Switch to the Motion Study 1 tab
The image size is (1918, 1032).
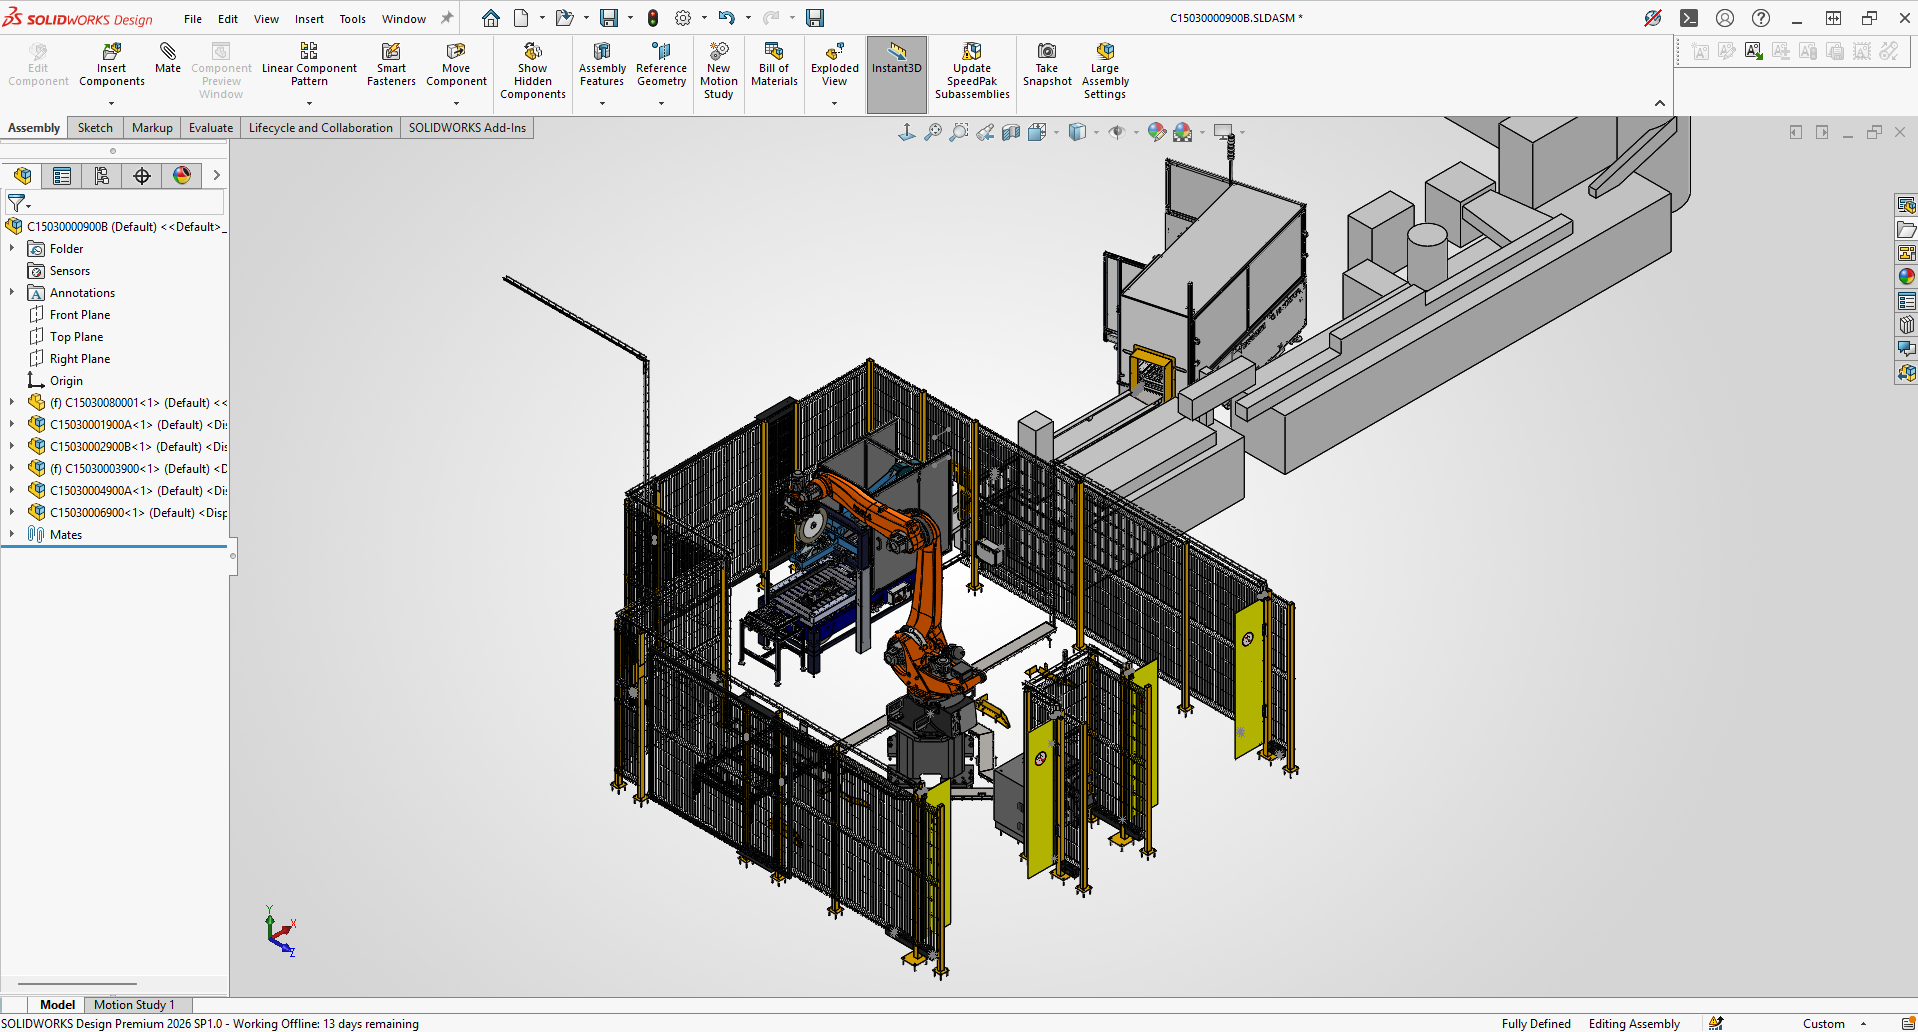[x=134, y=1005]
